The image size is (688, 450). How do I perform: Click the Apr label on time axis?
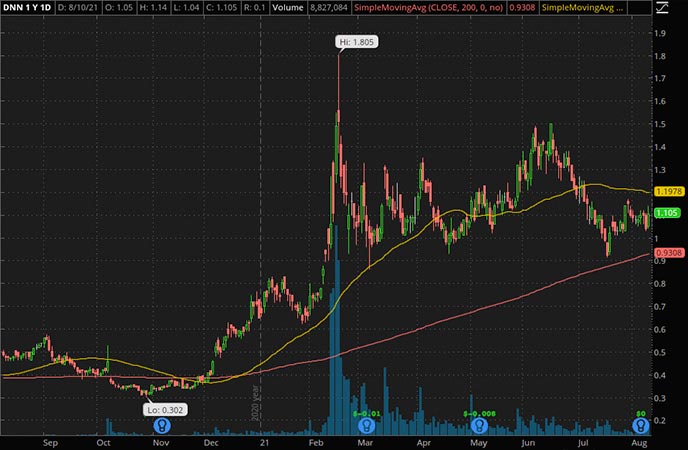[x=423, y=443]
